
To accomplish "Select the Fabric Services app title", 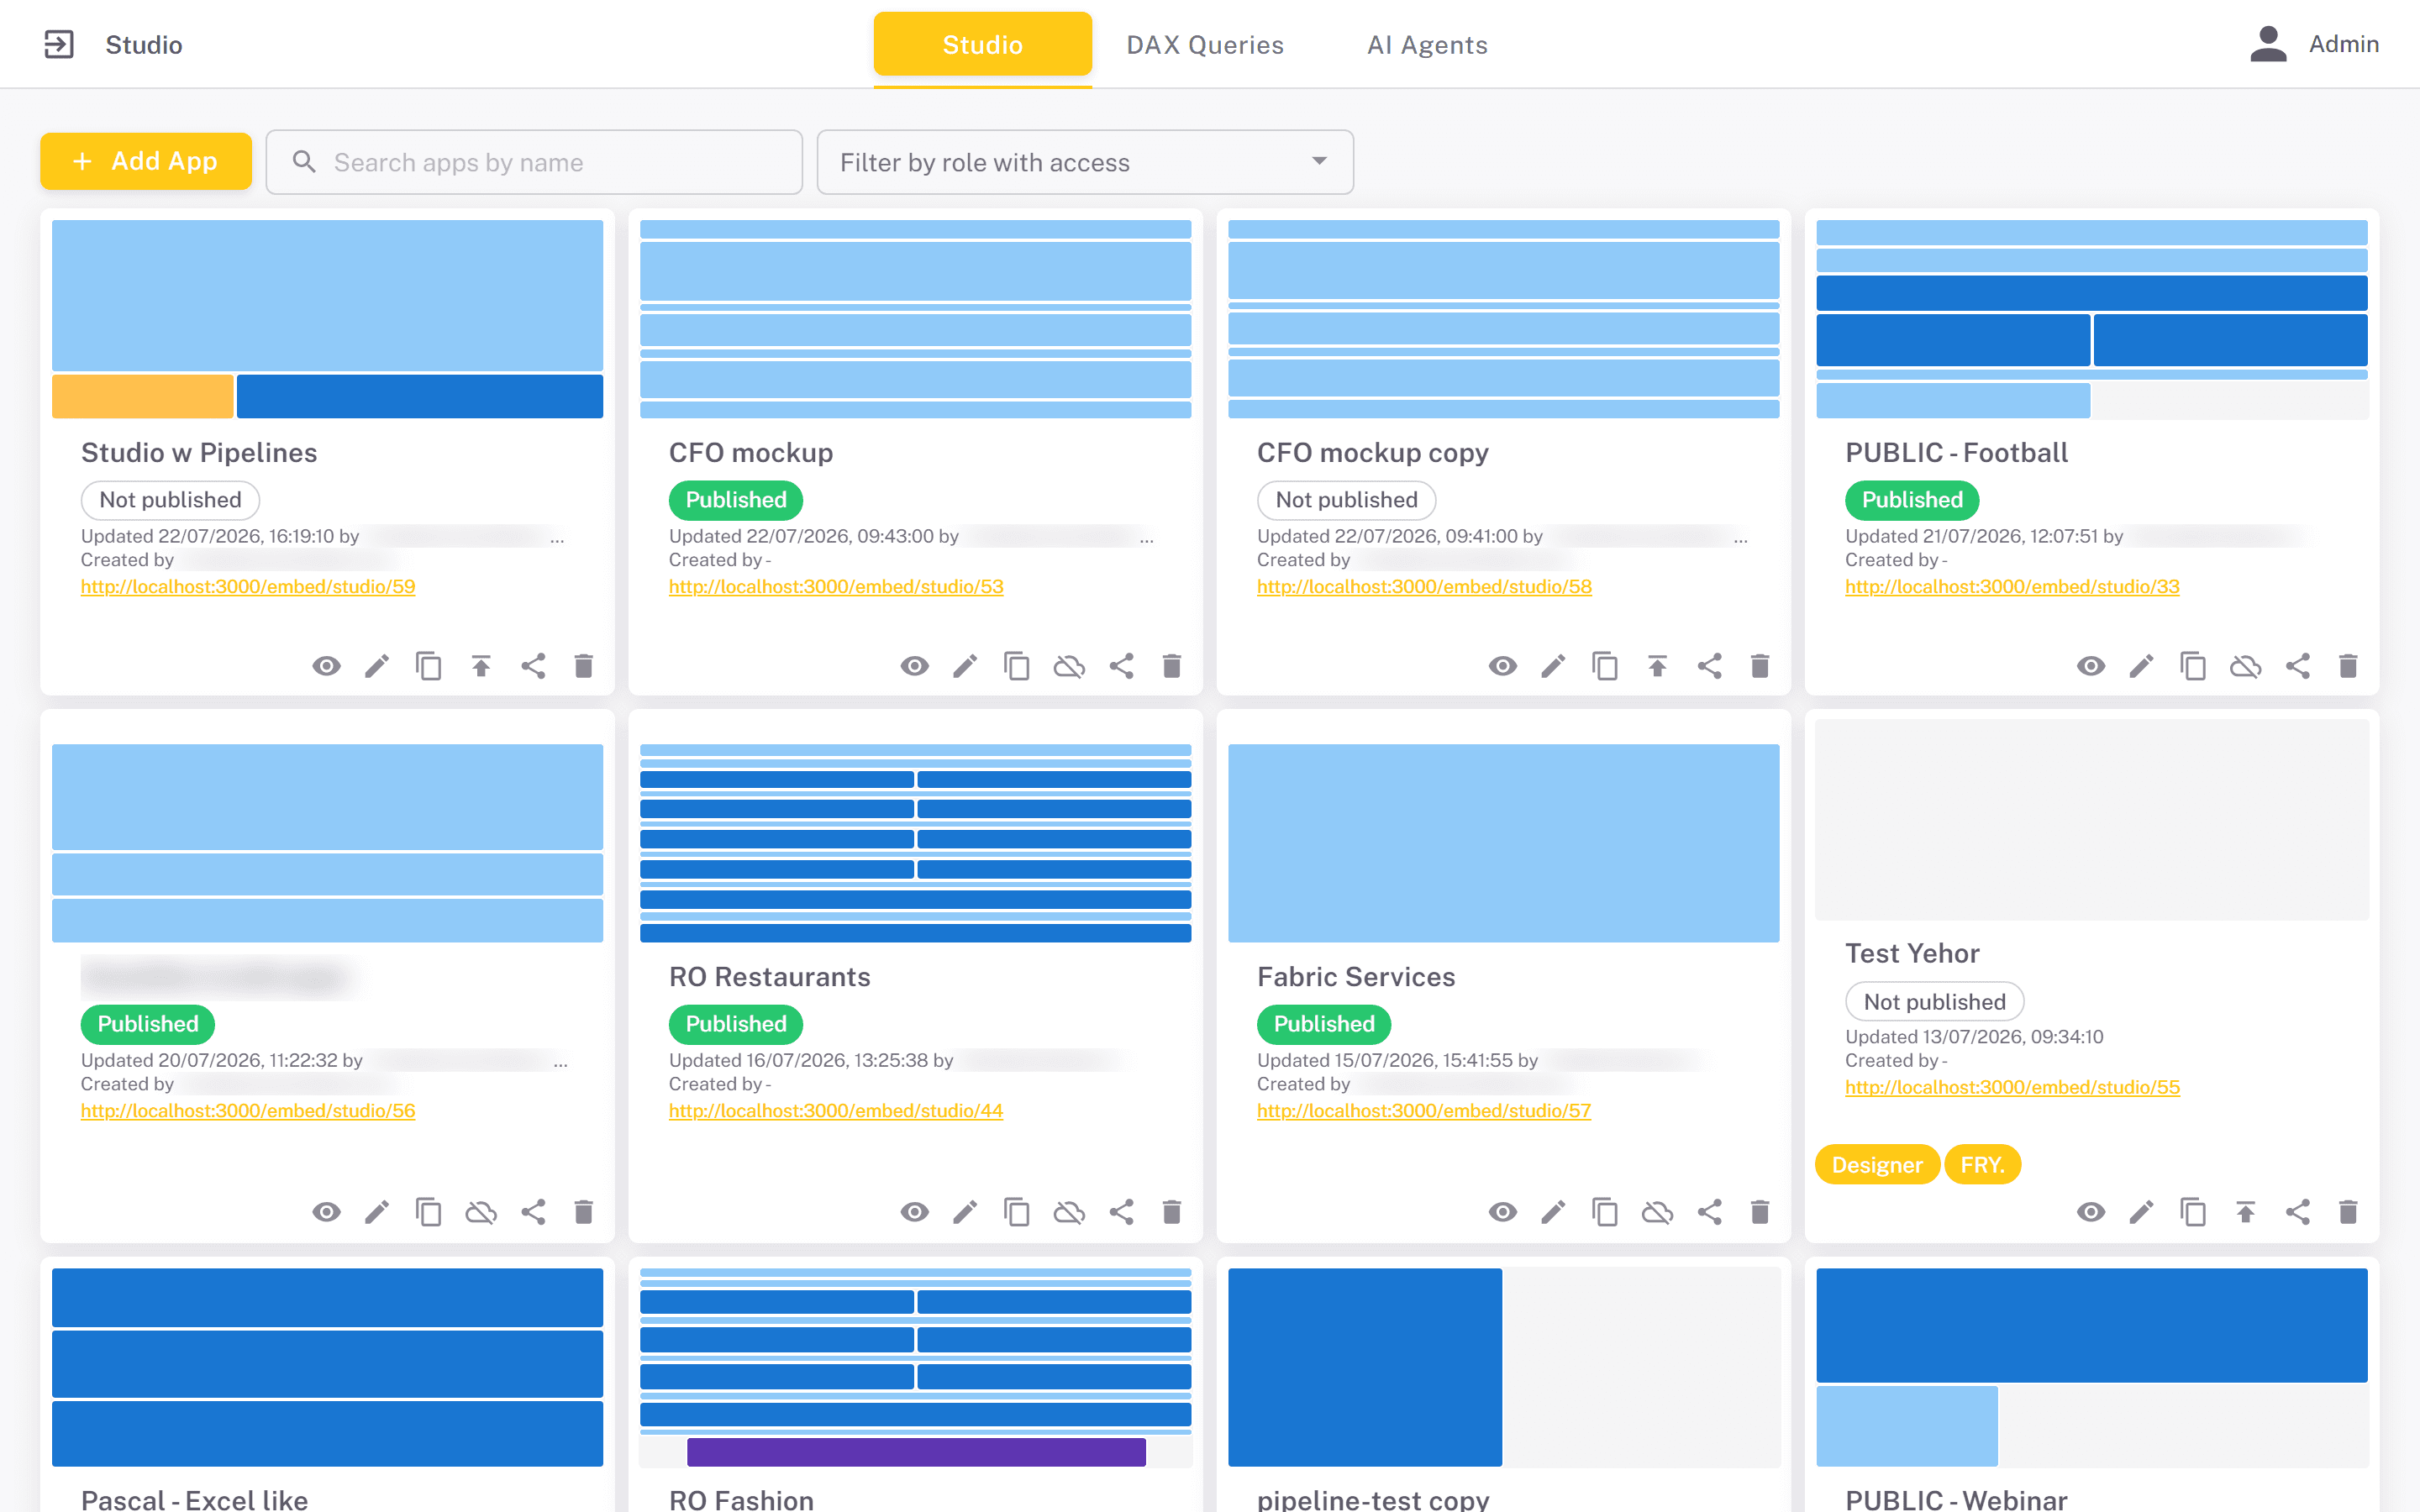I will (1356, 977).
